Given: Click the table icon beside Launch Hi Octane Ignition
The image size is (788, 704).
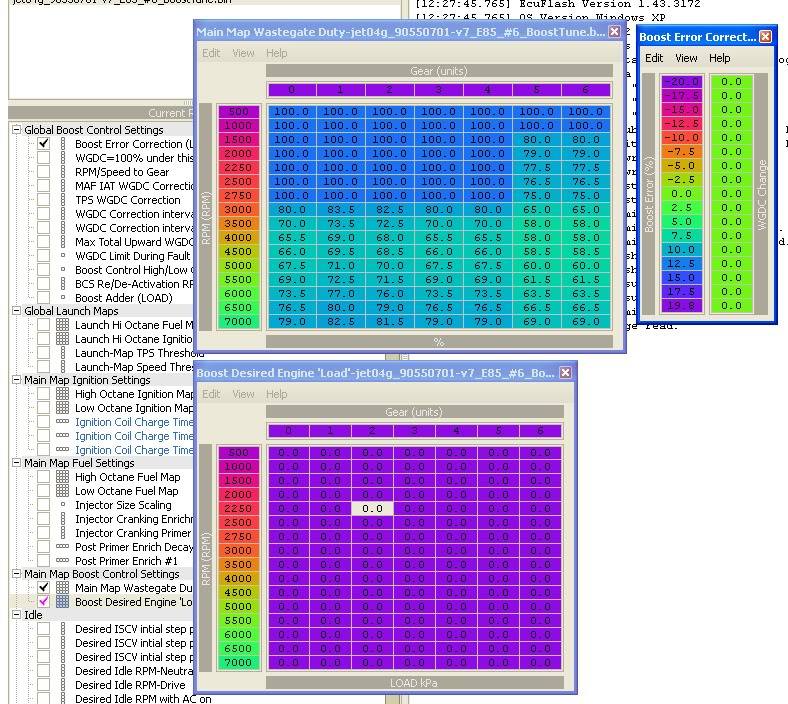Looking at the screenshot, I should point(62,339).
